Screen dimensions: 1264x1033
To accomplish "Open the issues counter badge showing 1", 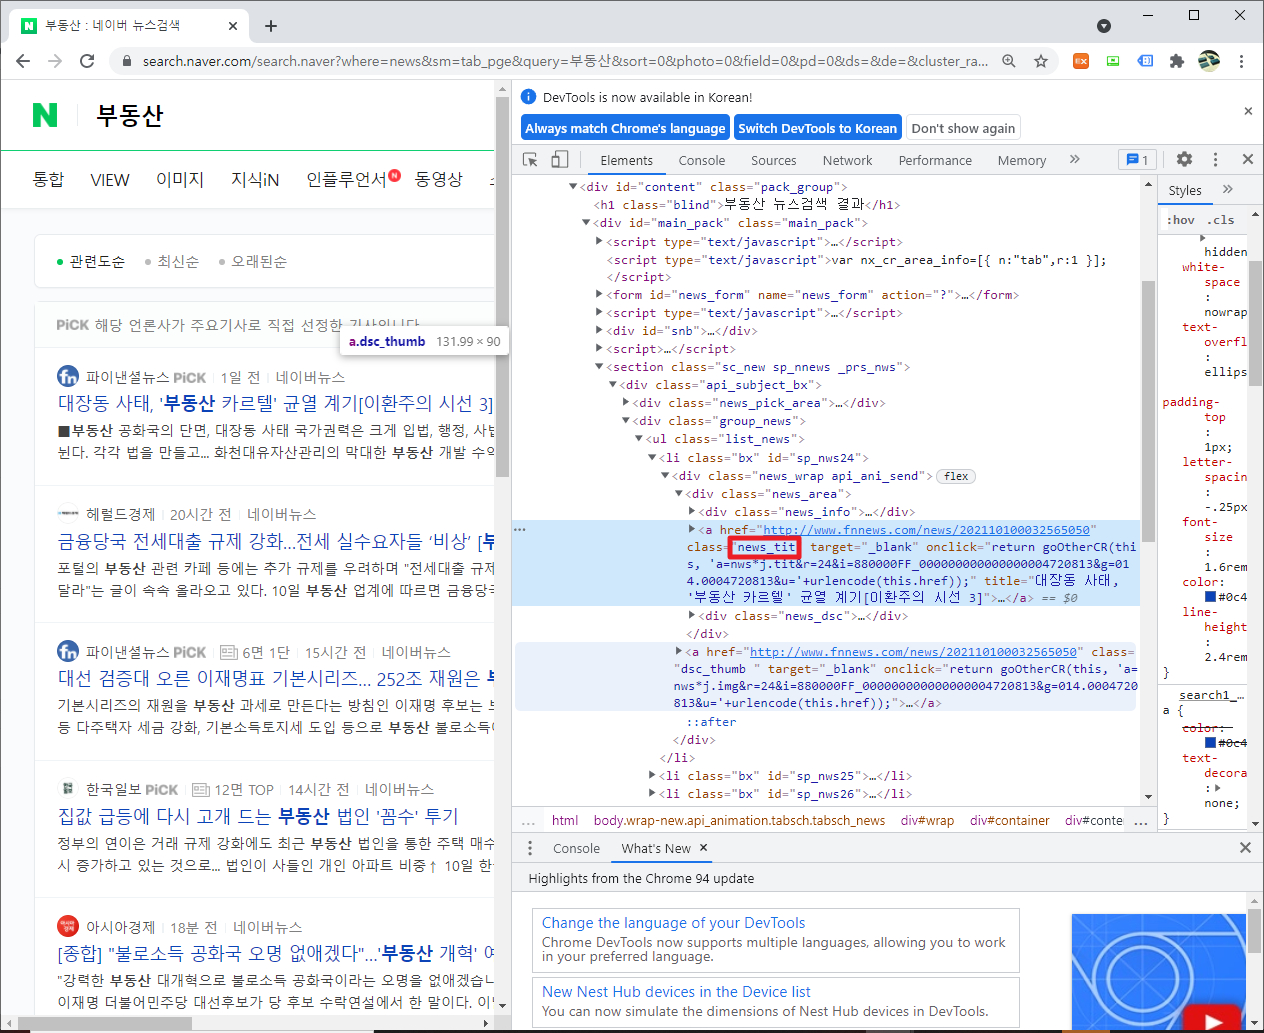I will [1137, 159].
